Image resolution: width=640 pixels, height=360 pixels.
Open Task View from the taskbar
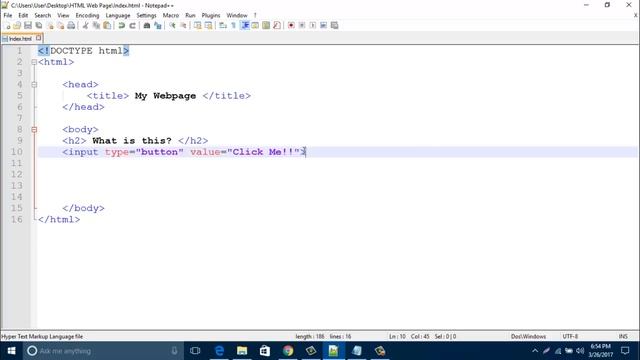point(195,351)
